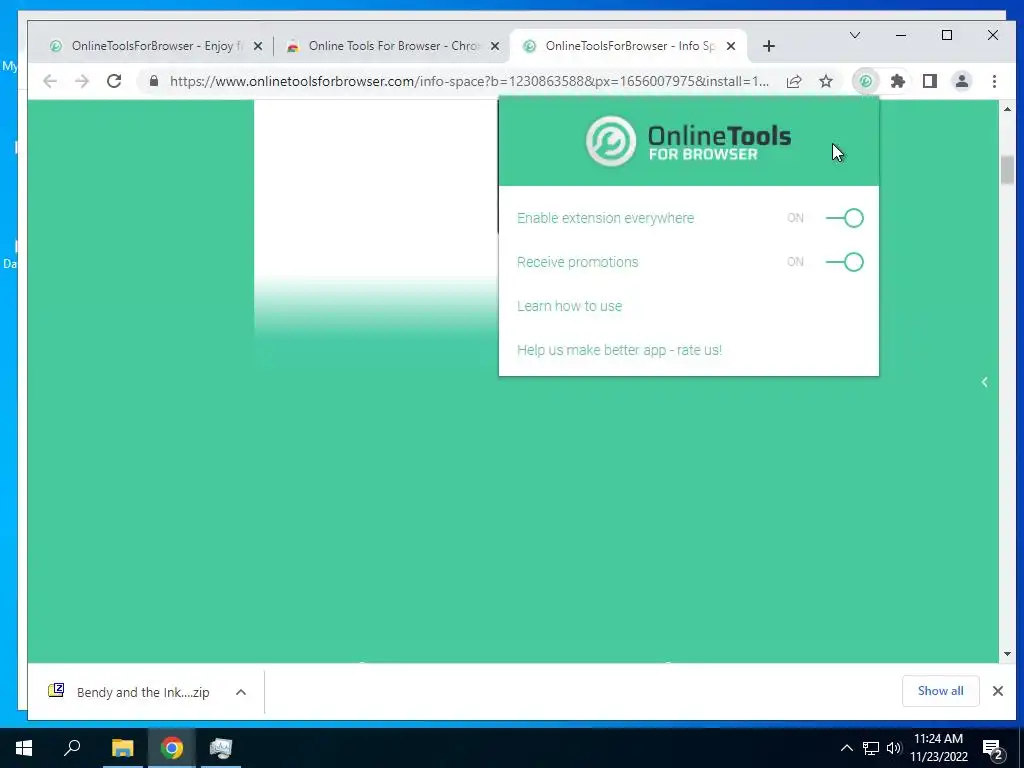Screen dimensions: 1024x768
Task: Expand the tab search dropdown chevron
Action: [x=855, y=35]
